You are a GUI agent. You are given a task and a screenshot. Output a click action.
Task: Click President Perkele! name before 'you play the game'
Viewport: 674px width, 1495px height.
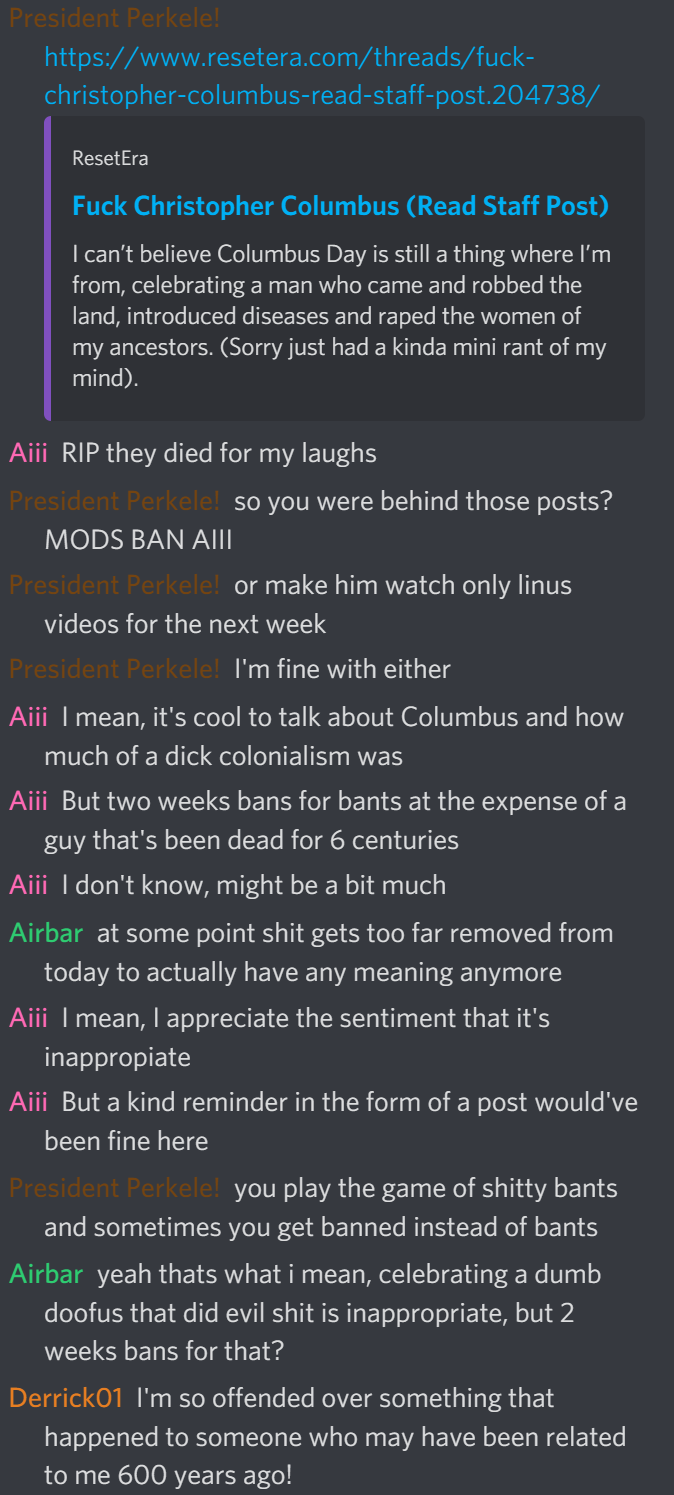pos(115,1188)
